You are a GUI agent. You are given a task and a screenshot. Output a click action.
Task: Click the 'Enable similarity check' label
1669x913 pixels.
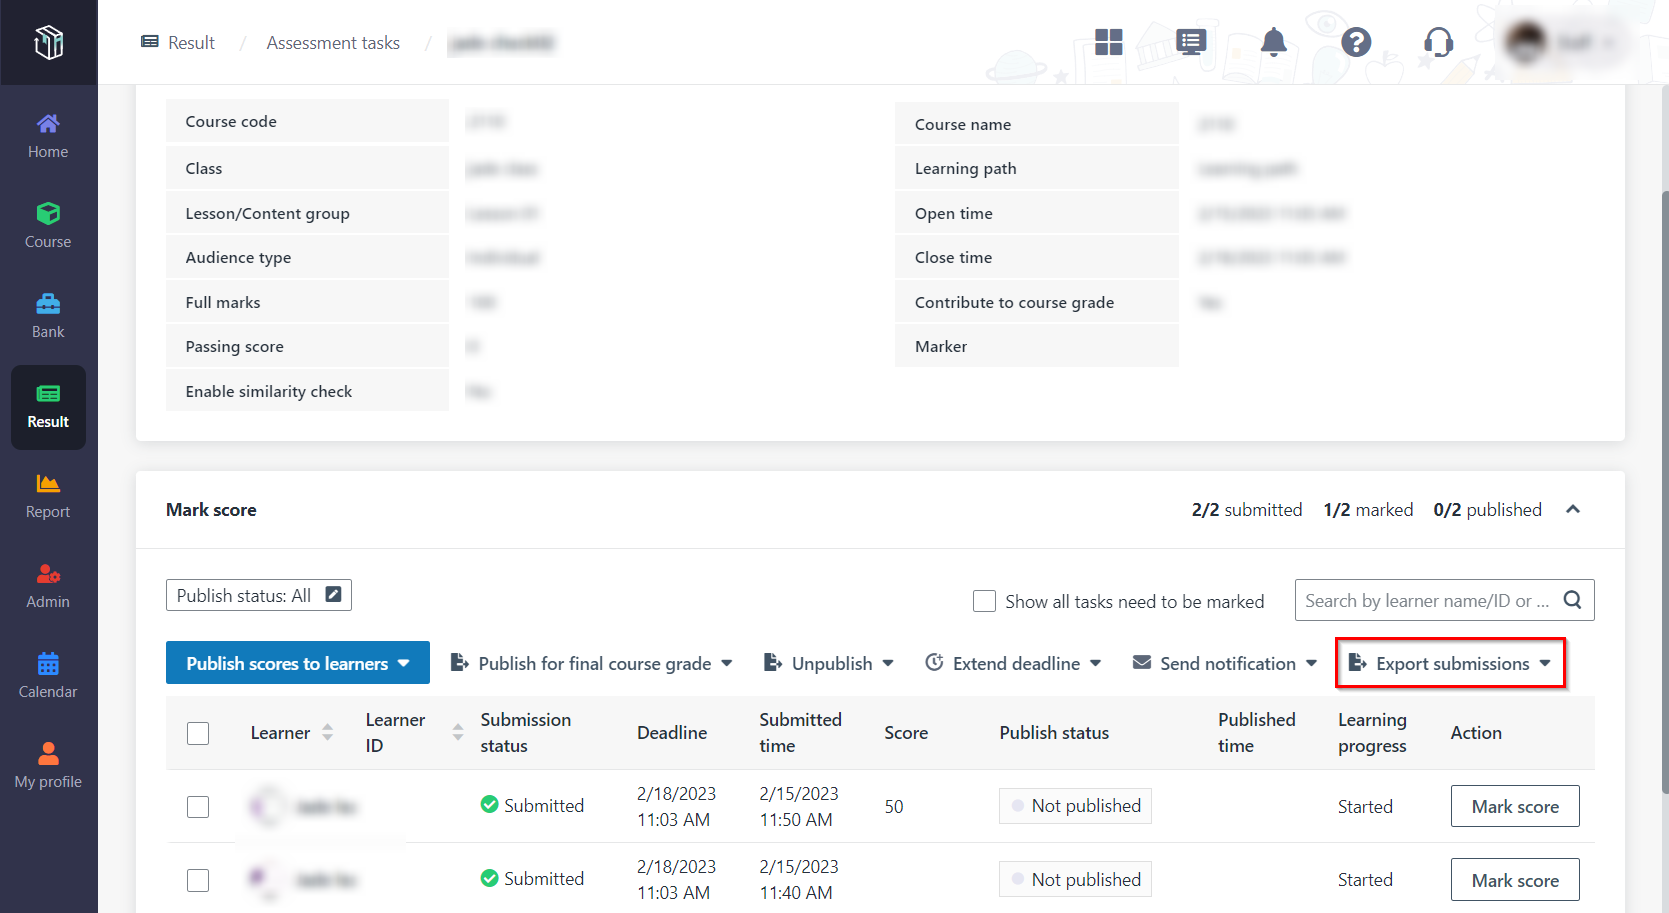point(269,391)
